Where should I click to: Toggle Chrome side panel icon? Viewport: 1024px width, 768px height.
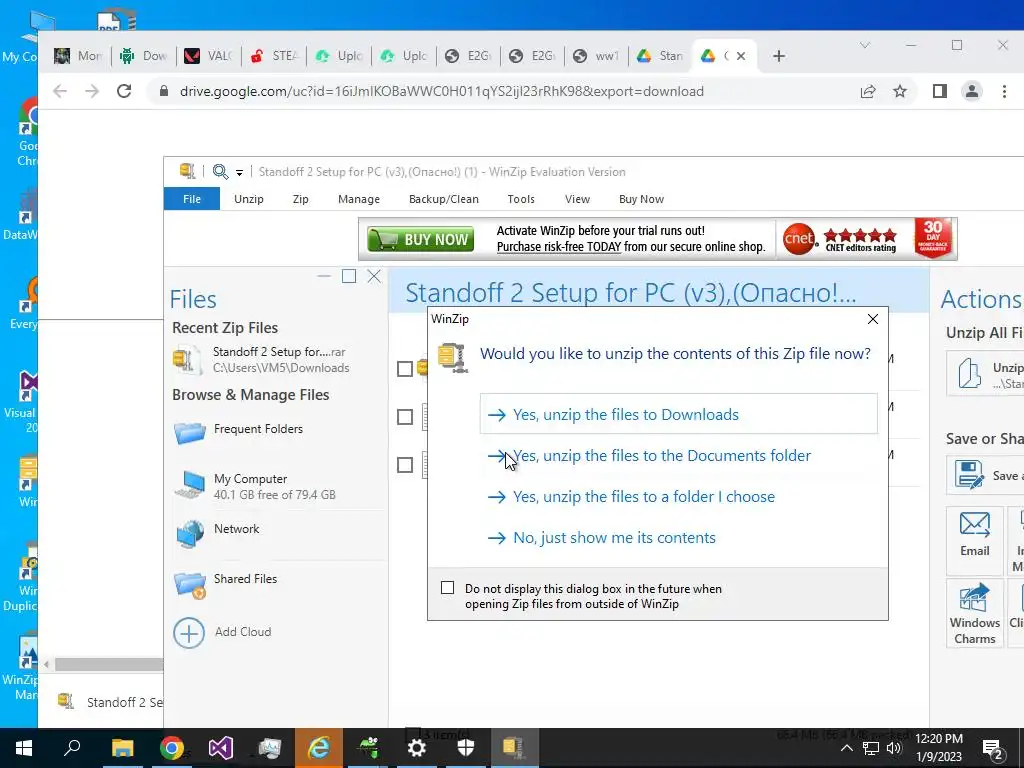click(x=940, y=91)
